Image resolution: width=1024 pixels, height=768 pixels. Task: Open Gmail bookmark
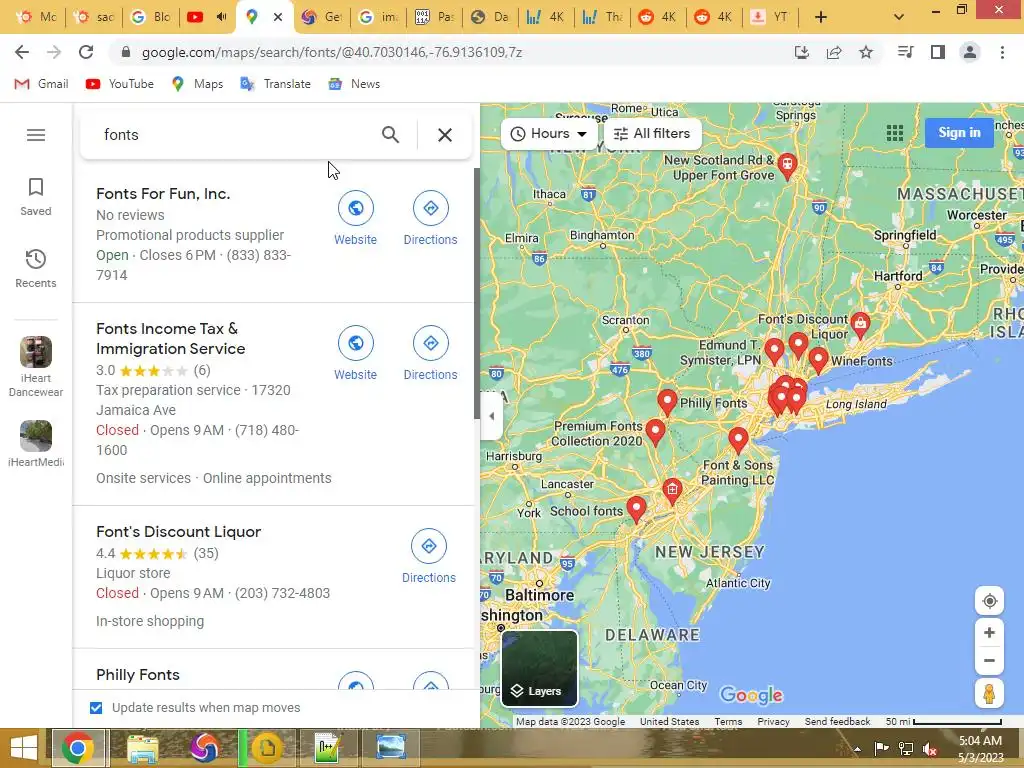(42, 84)
